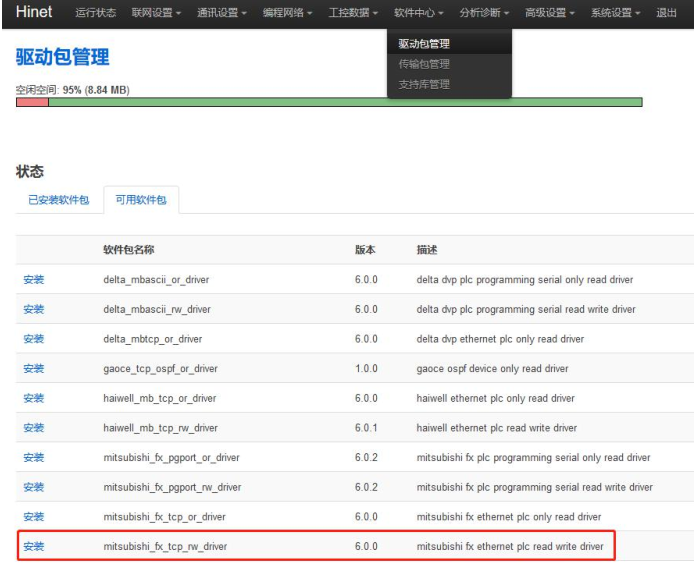Screen dimensions: 696x566
Task: Install the delta_mbascii_or_driver package
Action: point(34,280)
